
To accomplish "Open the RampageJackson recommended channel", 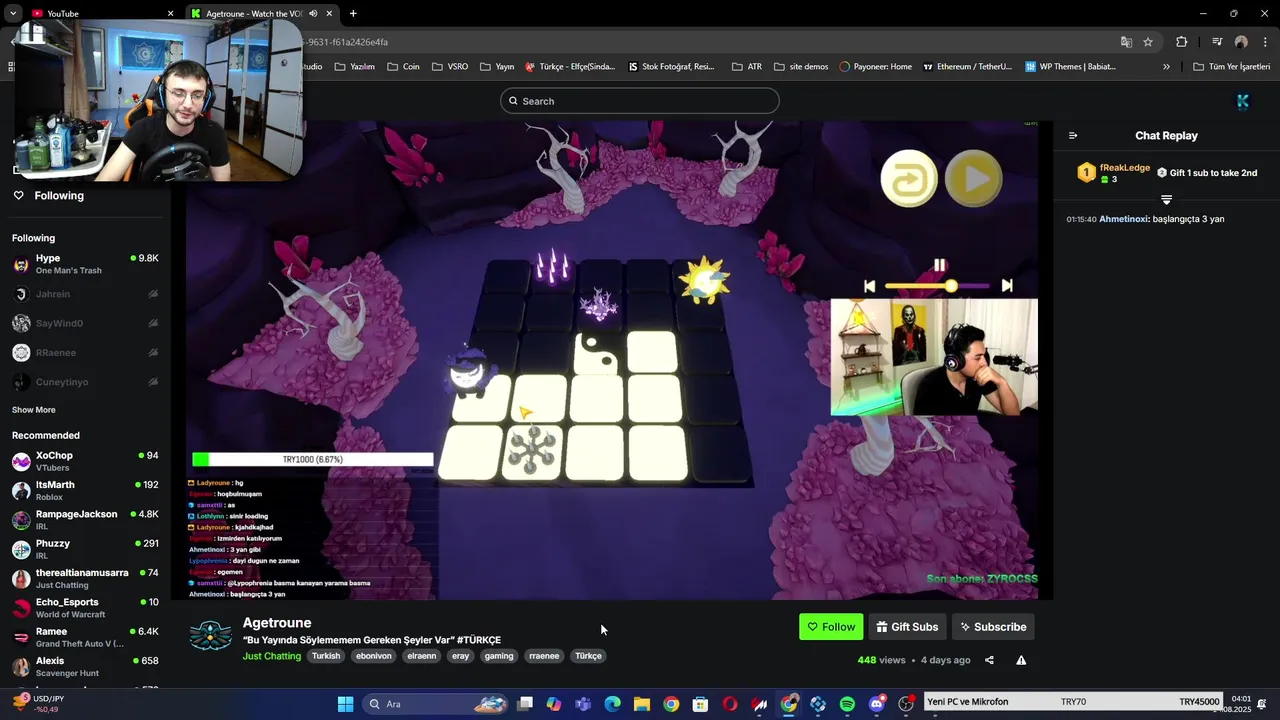I will (85, 520).
